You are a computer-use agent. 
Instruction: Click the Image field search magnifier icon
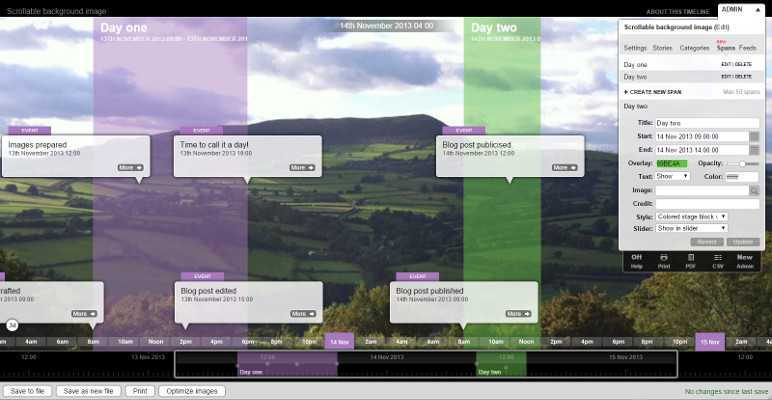coord(754,191)
